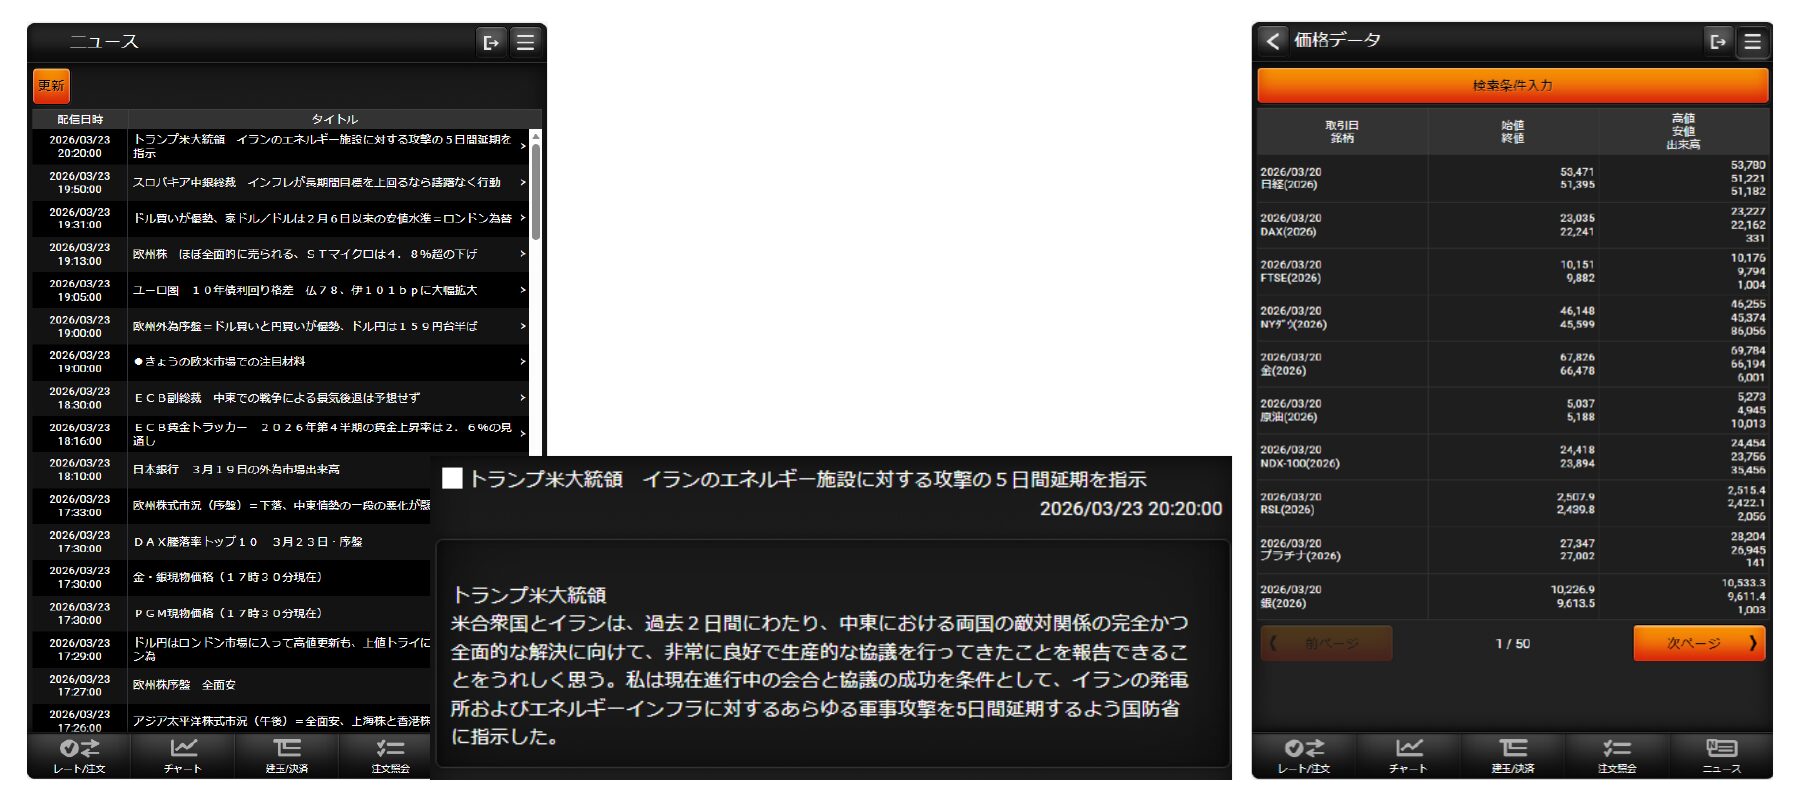The image size is (1800, 800).
Task: Open the 19:13 欧州株 news item arrow
Action: tap(522, 254)
